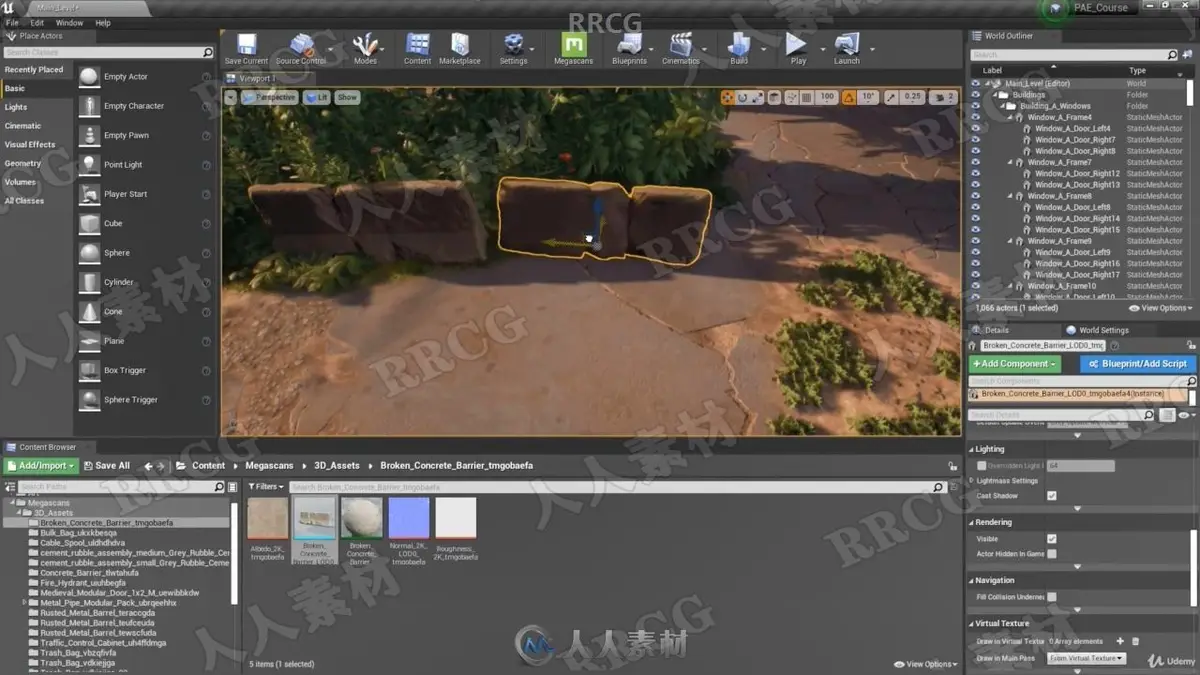Open the Source Control toolbar icon
The image size is (1200, 675).
coord(301,47)
